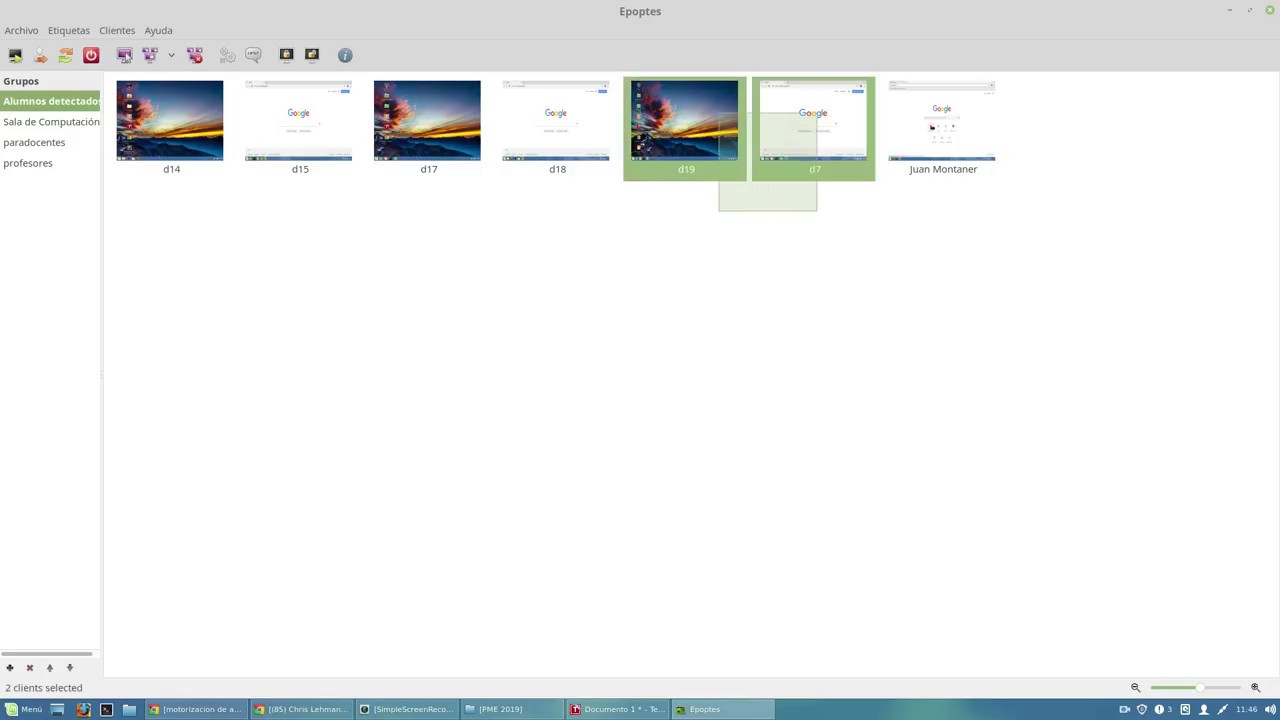The width and height of the screenshot is (1280, 720).
Task: Select the Alumnos detectados group
Action: (x=50, y=101)
